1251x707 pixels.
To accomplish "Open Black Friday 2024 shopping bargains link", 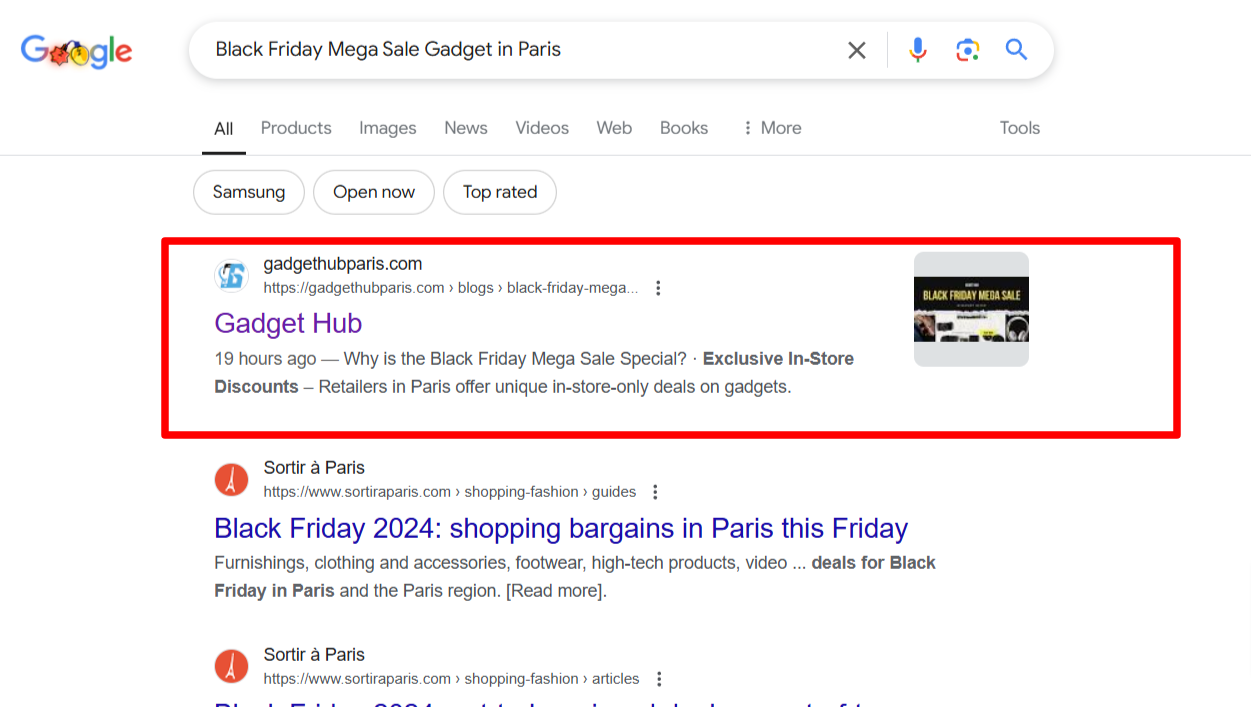I will point(561,528).
